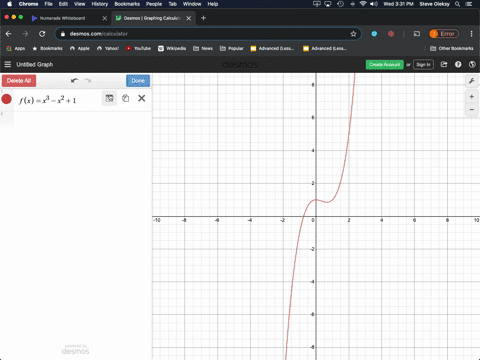Delete the f(x) expression with X

[142, 98]
